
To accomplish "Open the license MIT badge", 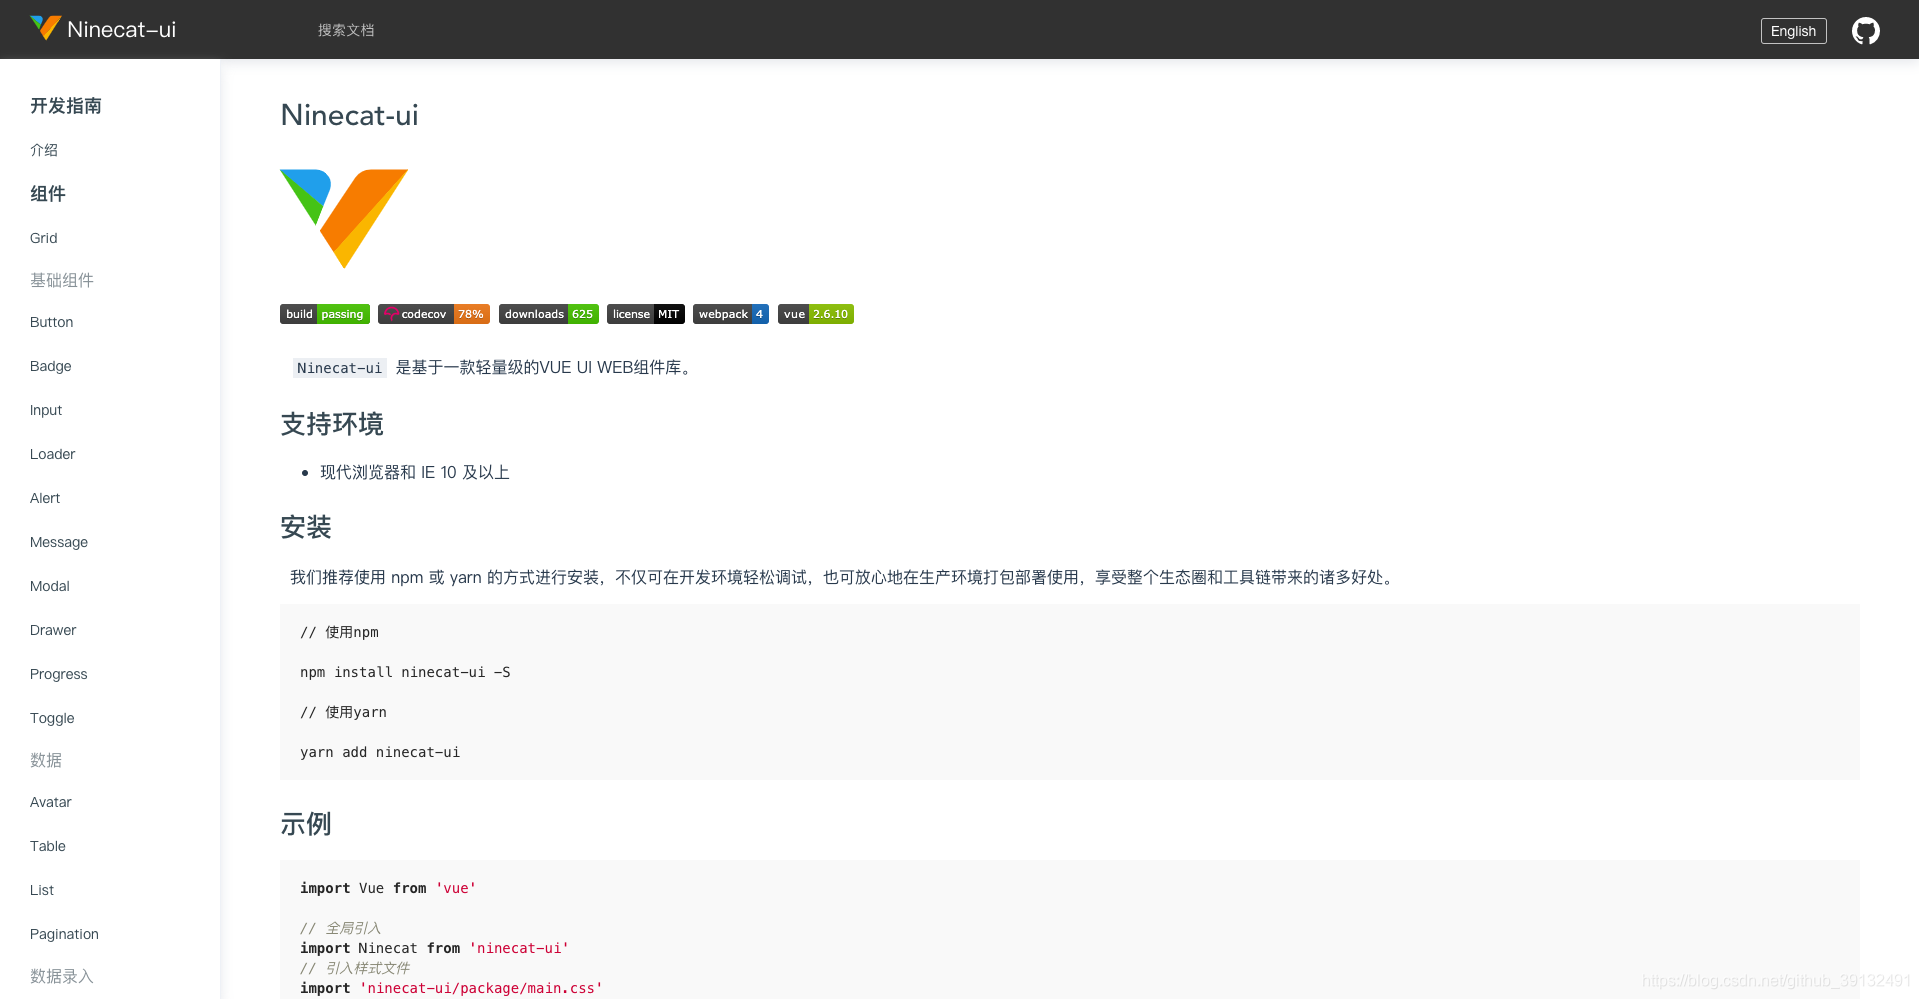I will (x=646, y=314).
